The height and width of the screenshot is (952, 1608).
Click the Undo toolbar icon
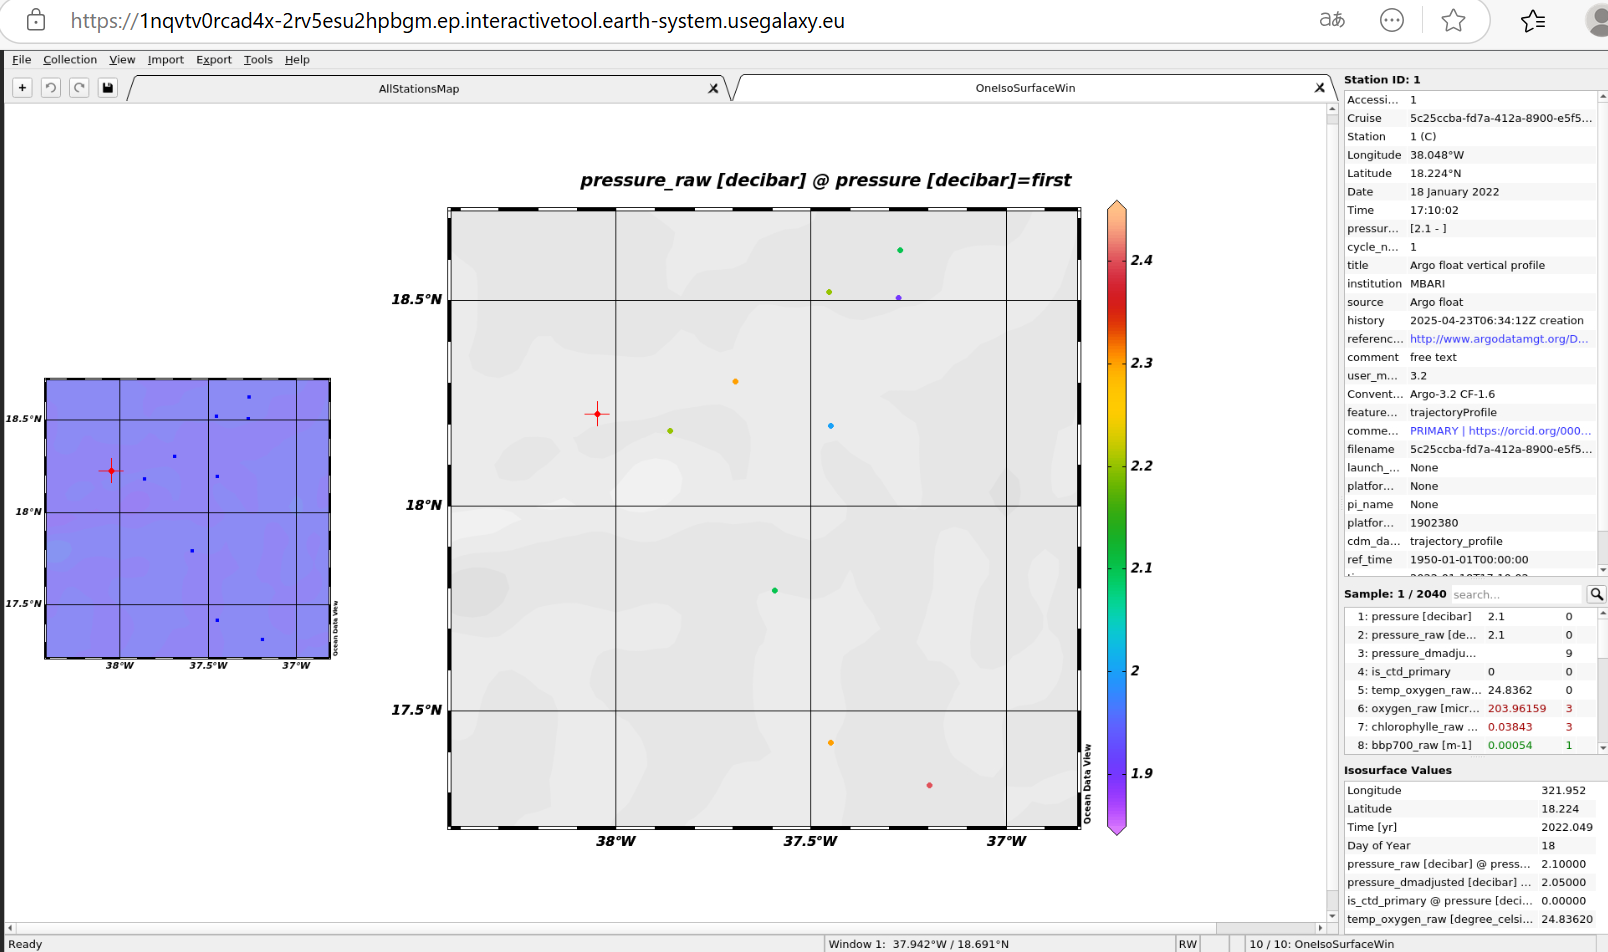50,87
